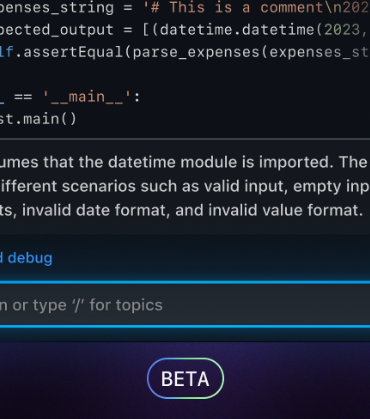Viewport: 370px width, 419px height.
Task: Click the expected_output code line
Action: 185,30
